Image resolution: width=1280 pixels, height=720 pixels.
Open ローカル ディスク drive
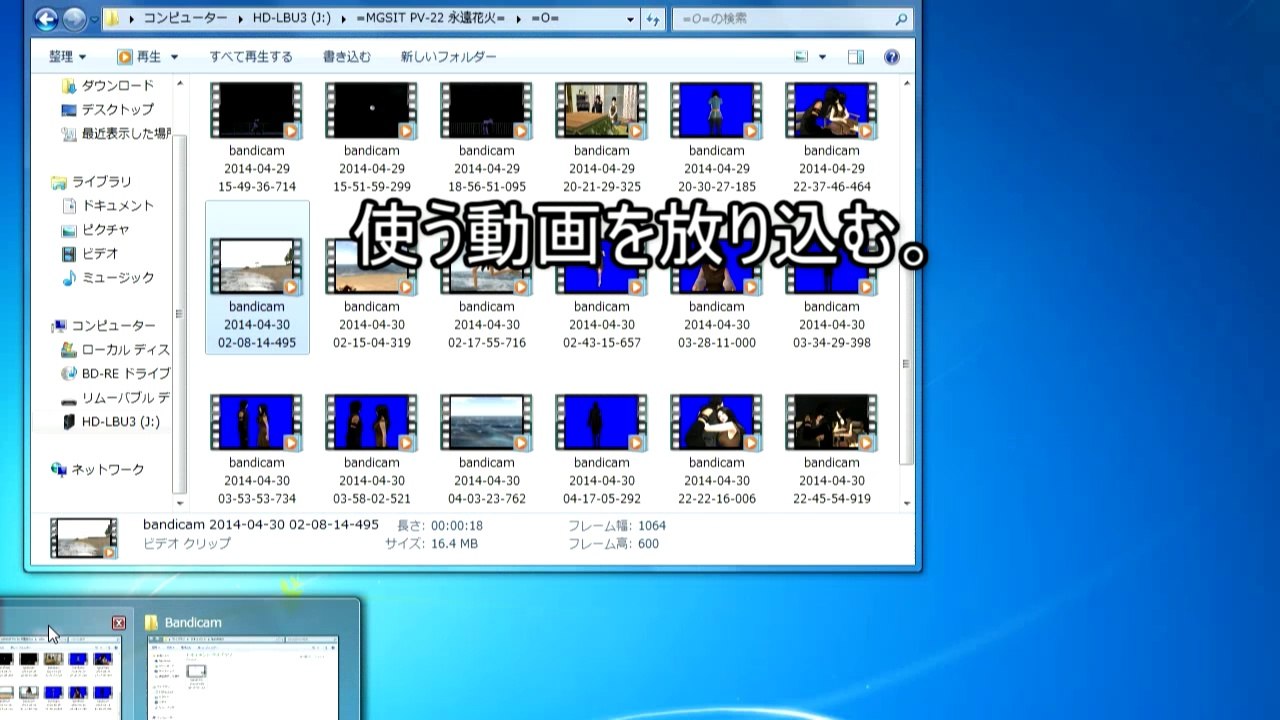pos(115,350)
